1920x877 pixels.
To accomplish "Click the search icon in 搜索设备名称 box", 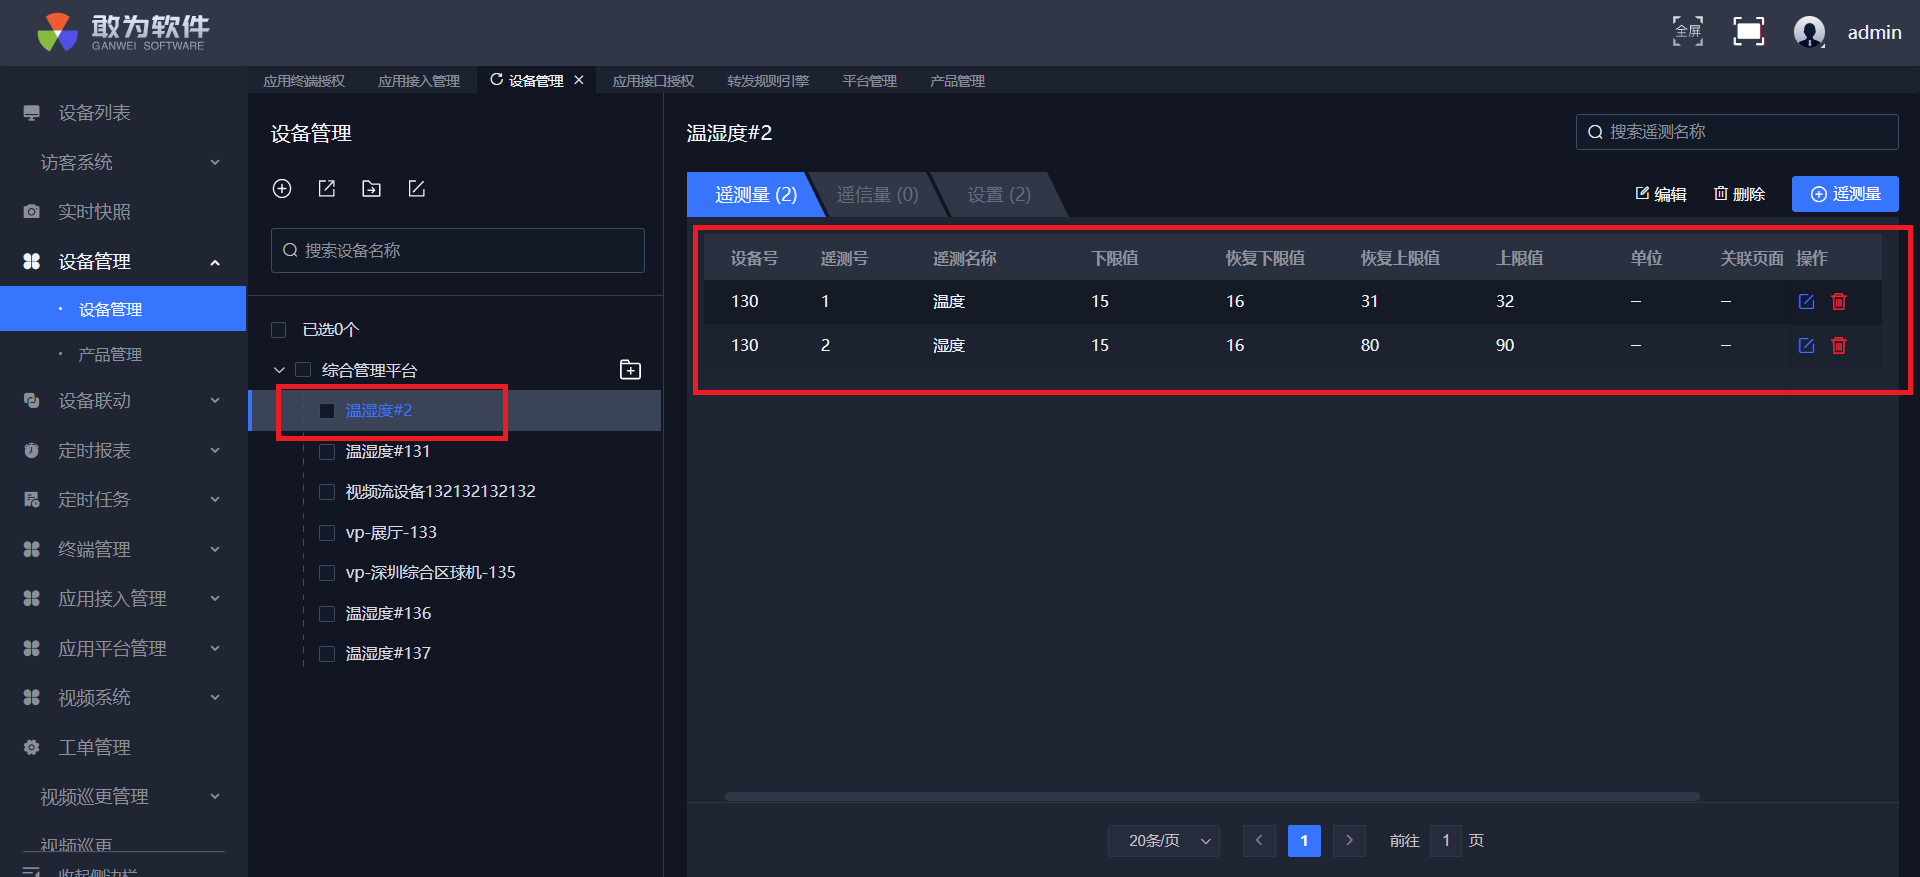I will (290, 250).
